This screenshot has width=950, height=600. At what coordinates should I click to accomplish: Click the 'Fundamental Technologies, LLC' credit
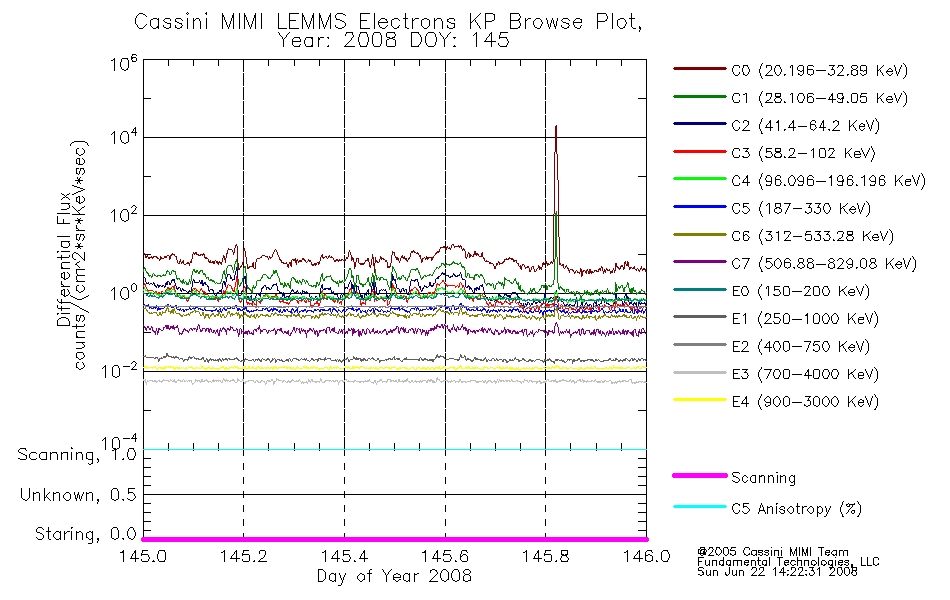pyautogui.click(x=788, y=562)
